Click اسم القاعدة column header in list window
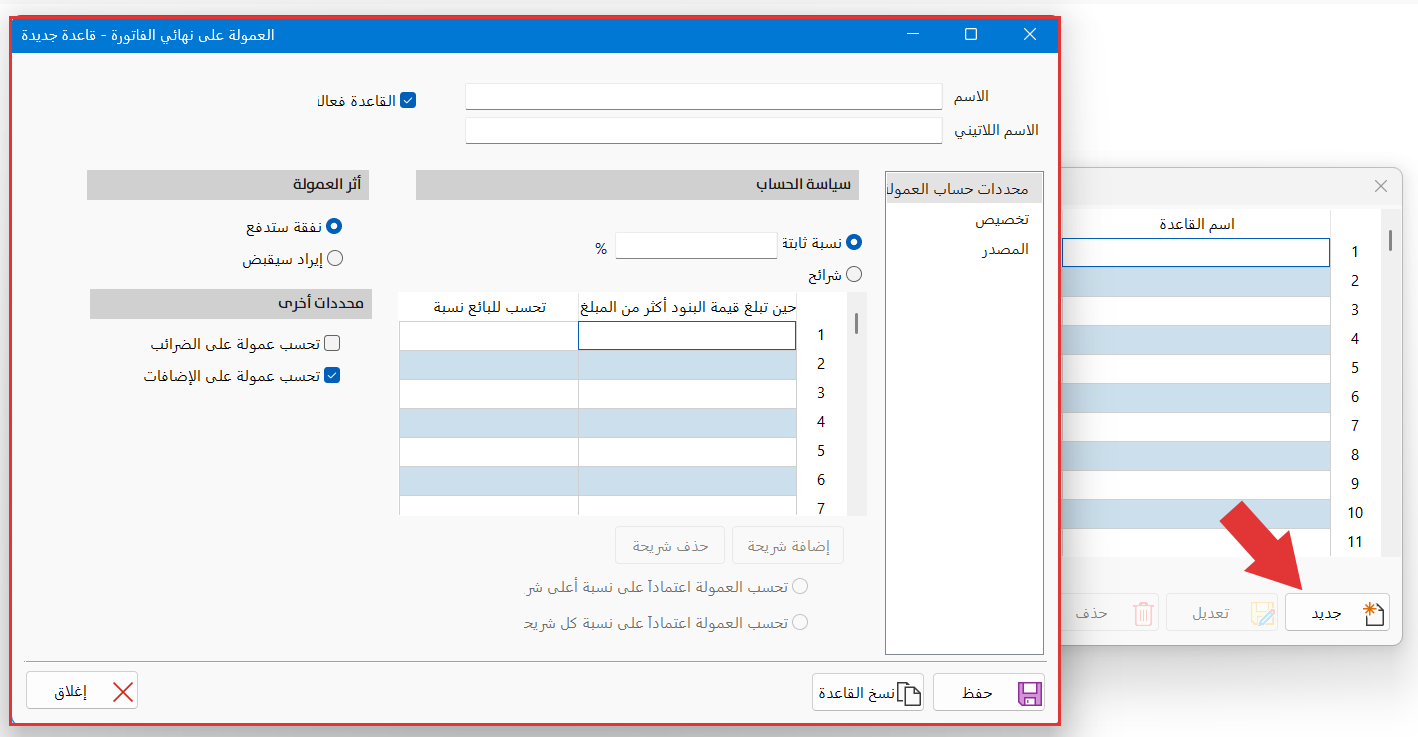 pos(1197,224)
